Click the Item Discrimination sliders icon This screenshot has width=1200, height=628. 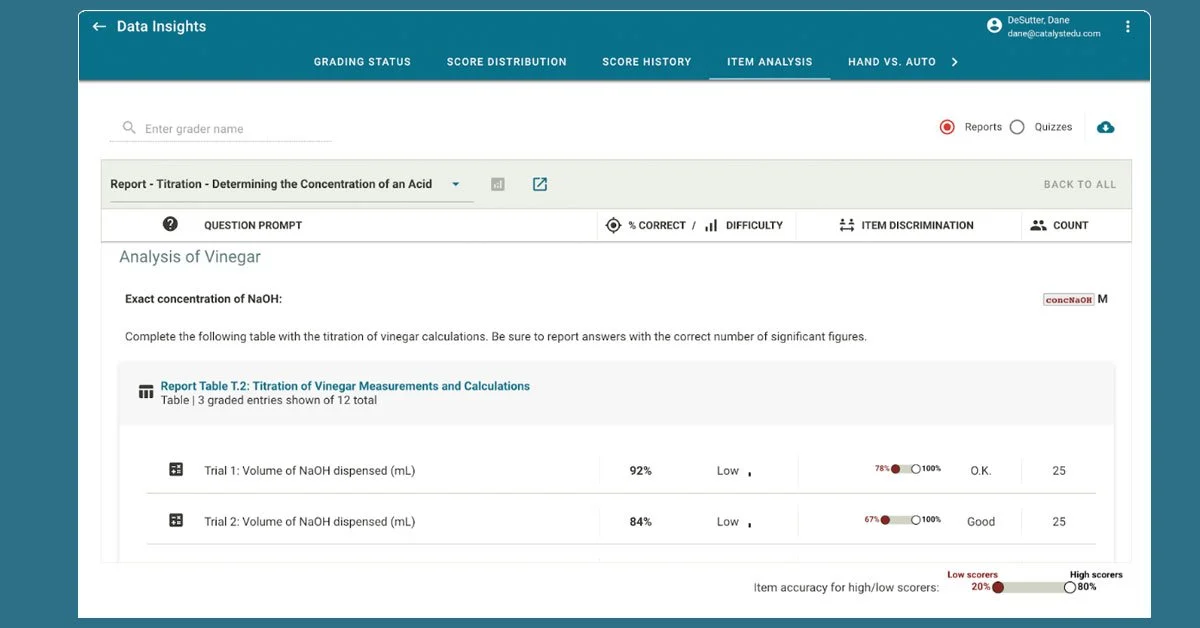(849, 225)
